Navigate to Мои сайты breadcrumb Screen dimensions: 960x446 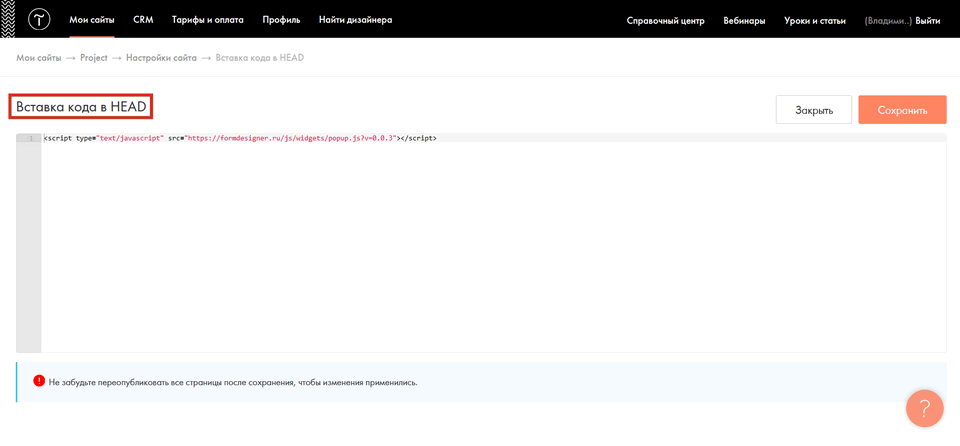tap(38, 58)
